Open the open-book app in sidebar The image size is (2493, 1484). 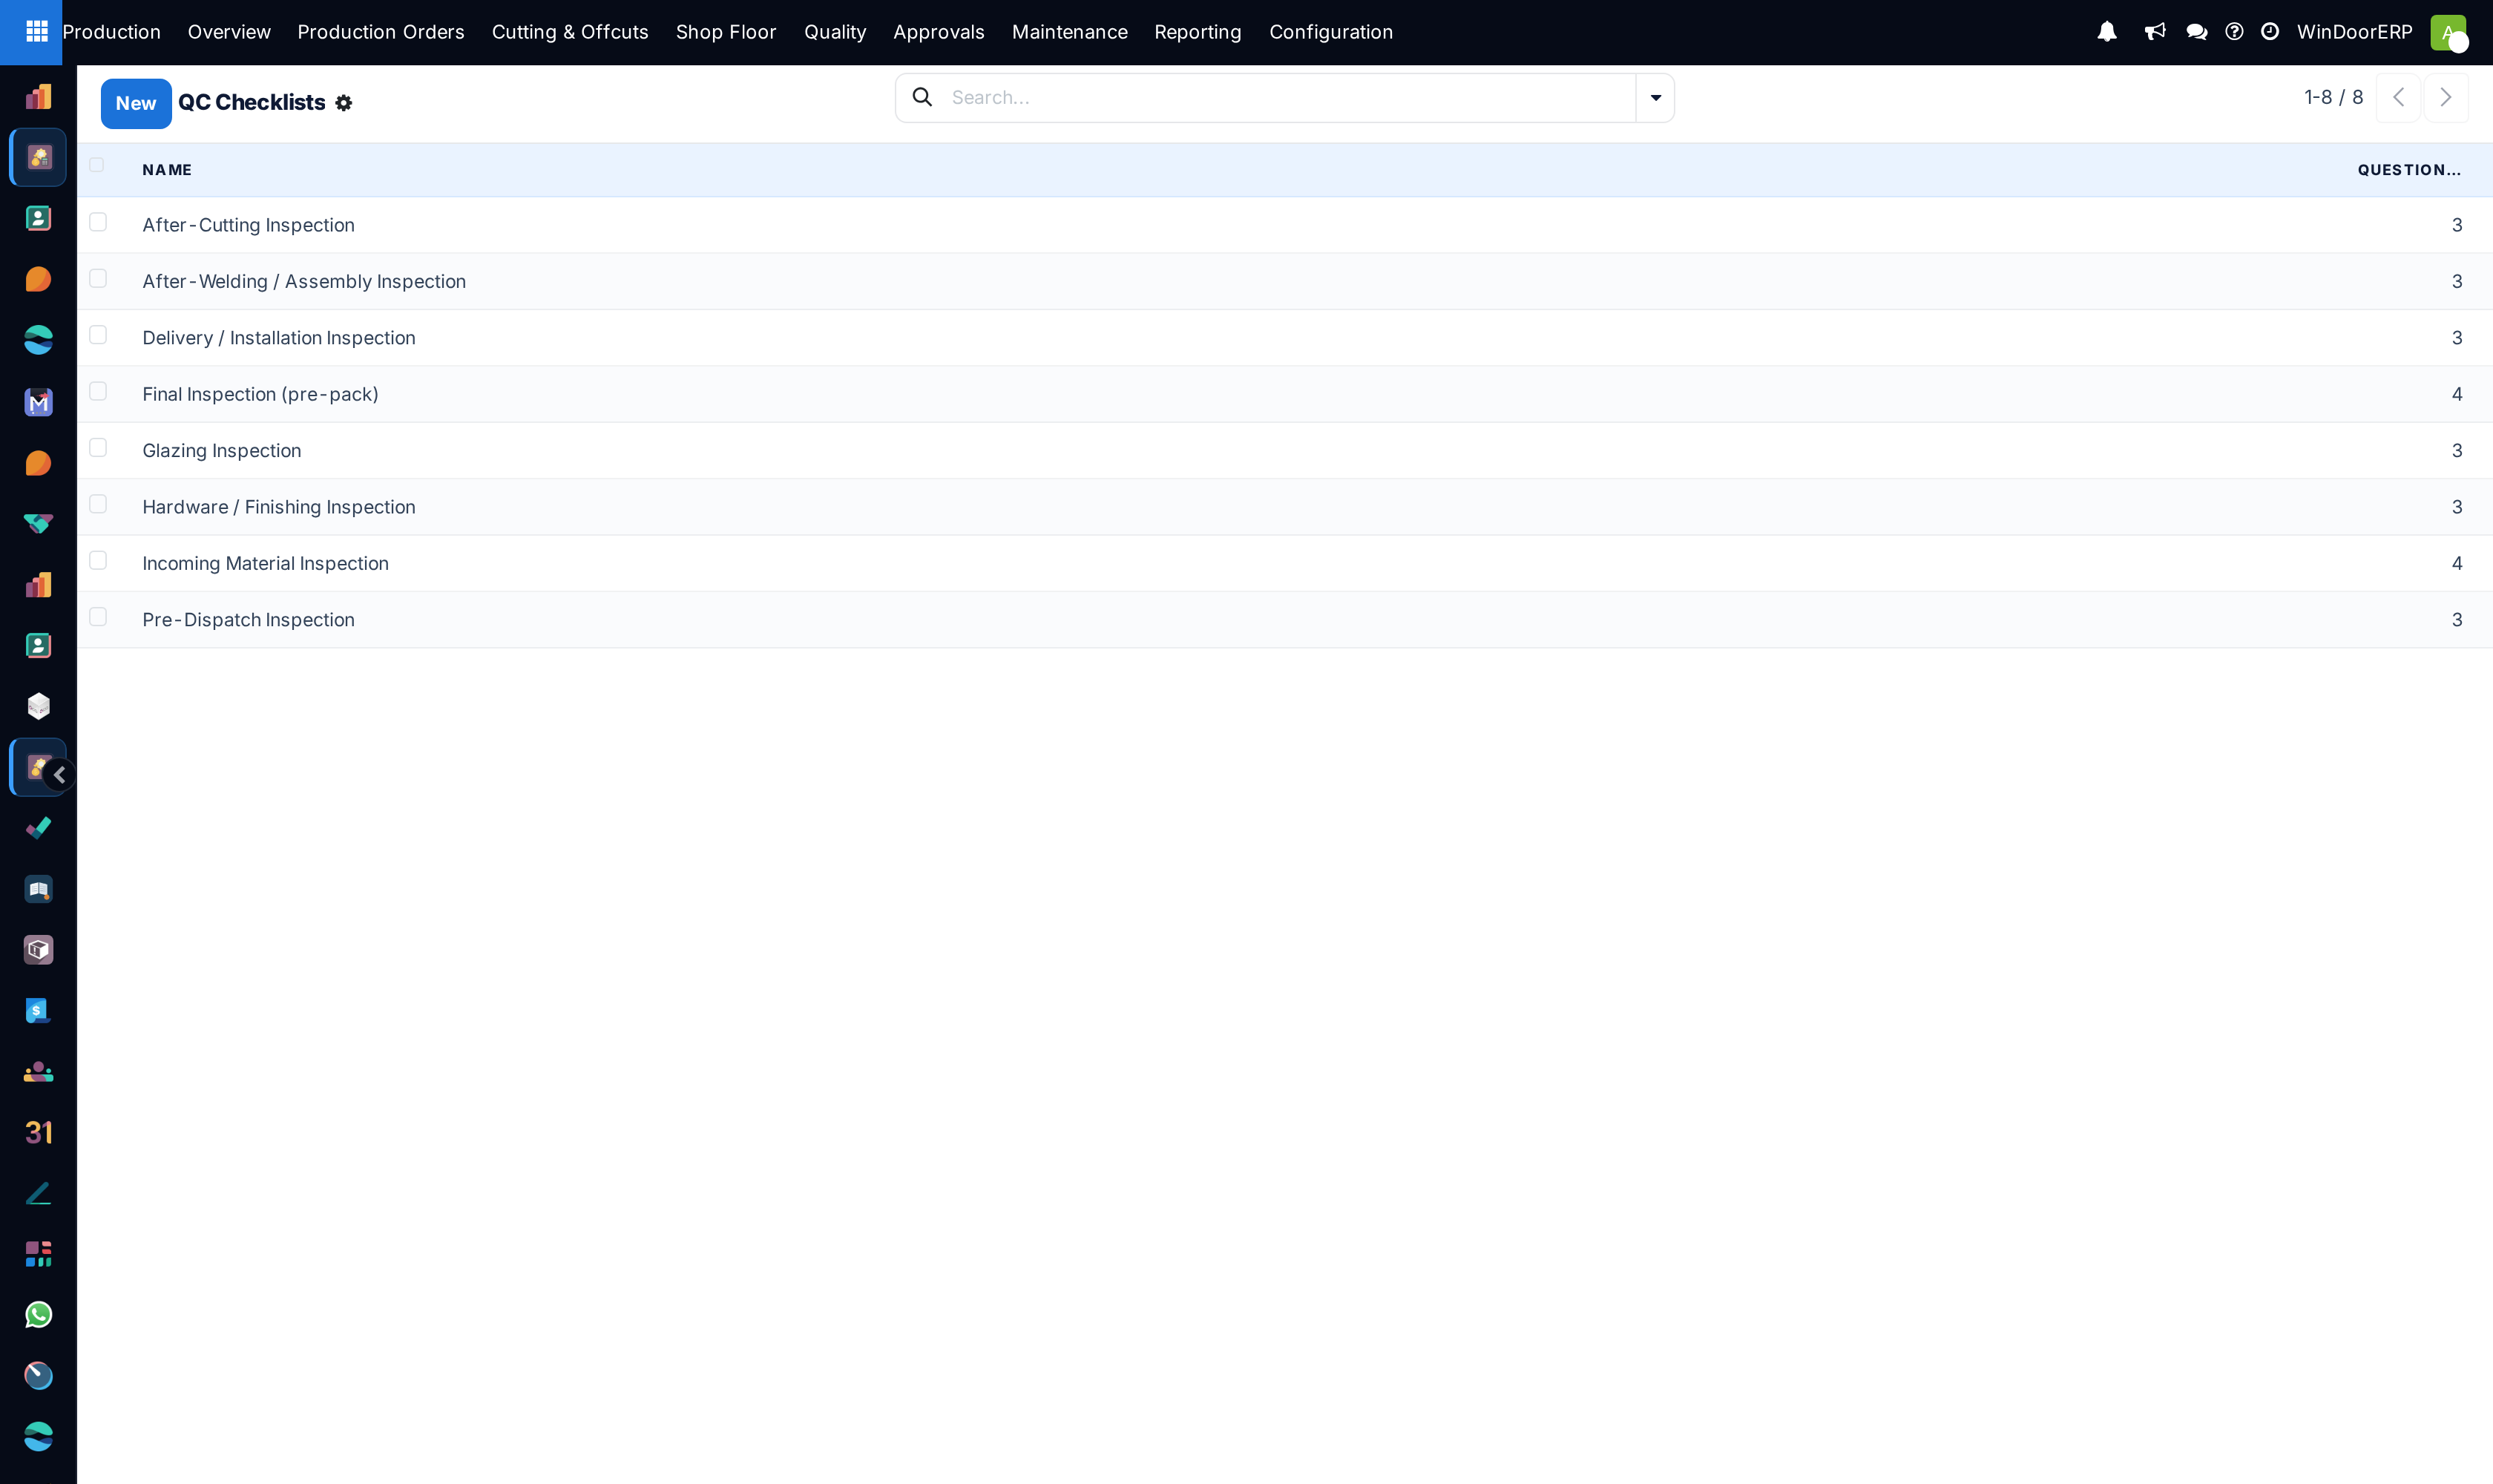[38, 889]
